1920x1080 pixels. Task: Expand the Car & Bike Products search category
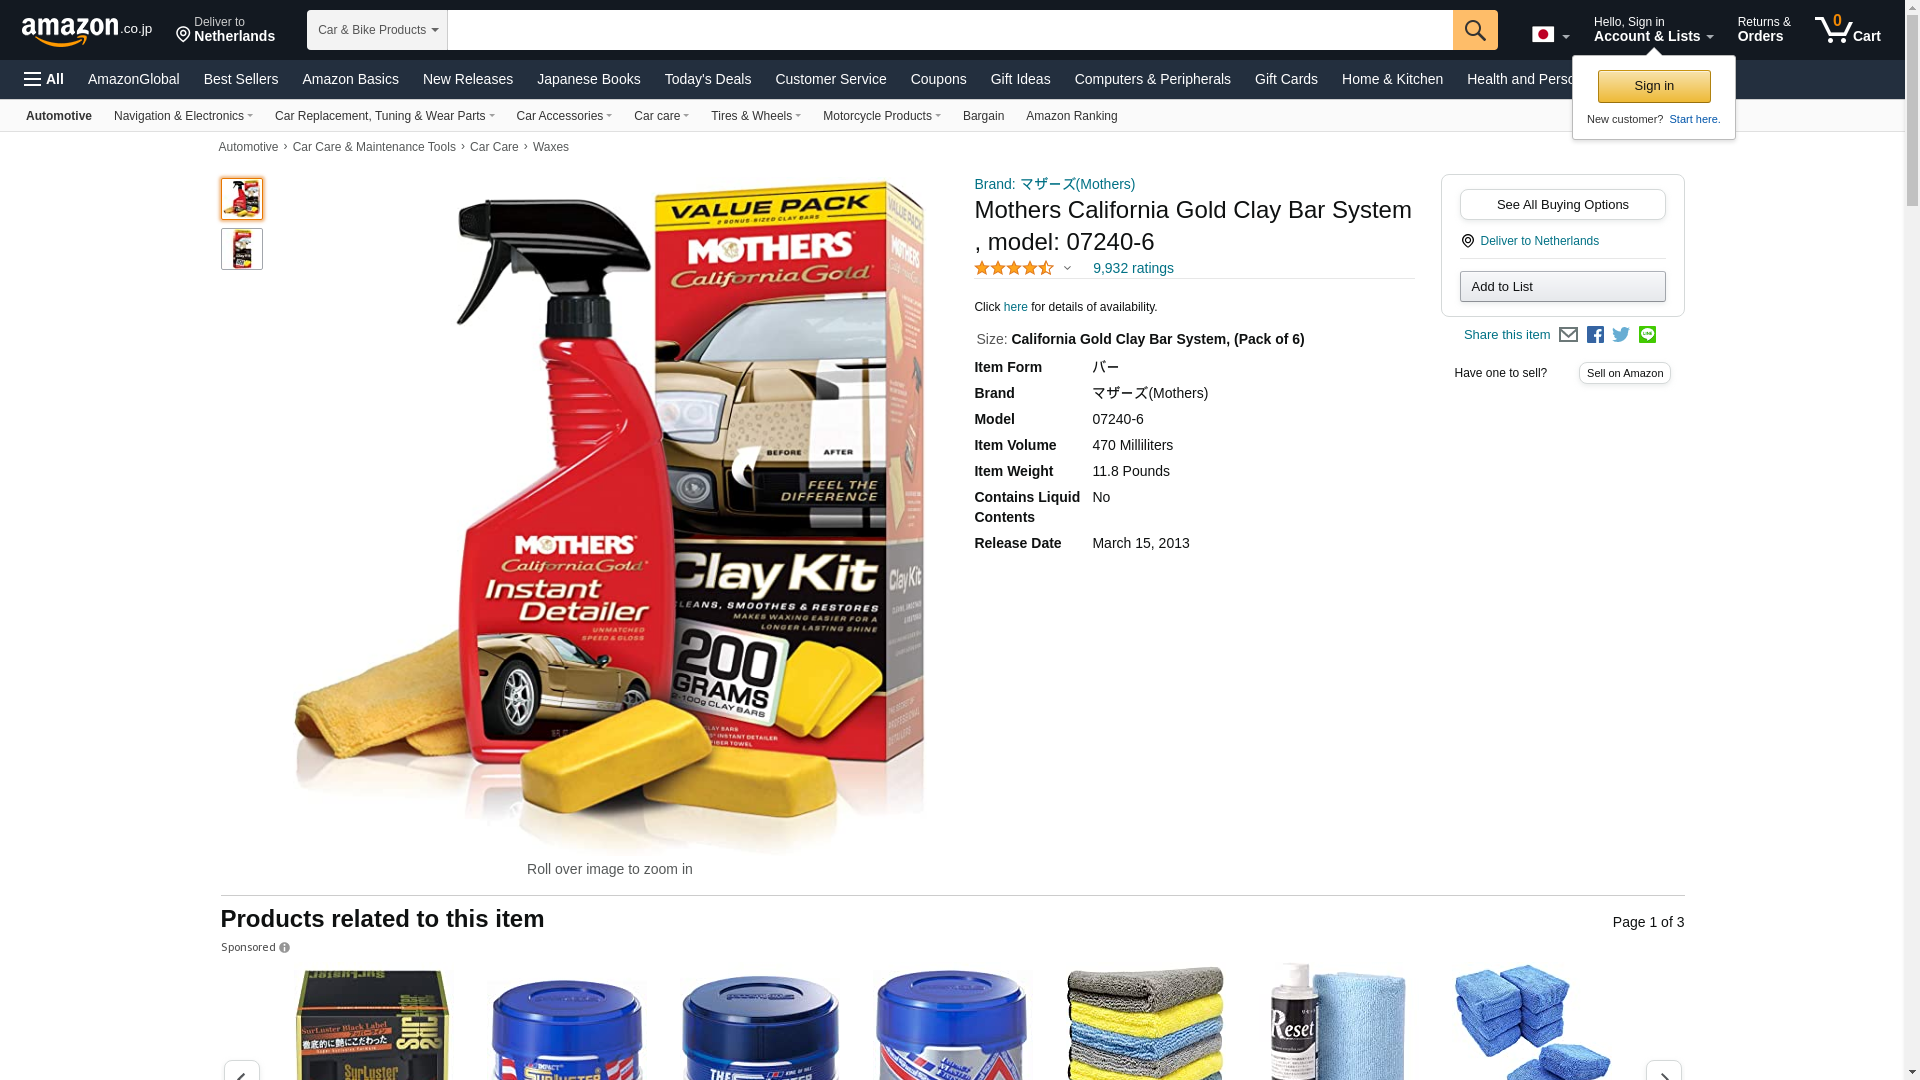pos(377,30)
